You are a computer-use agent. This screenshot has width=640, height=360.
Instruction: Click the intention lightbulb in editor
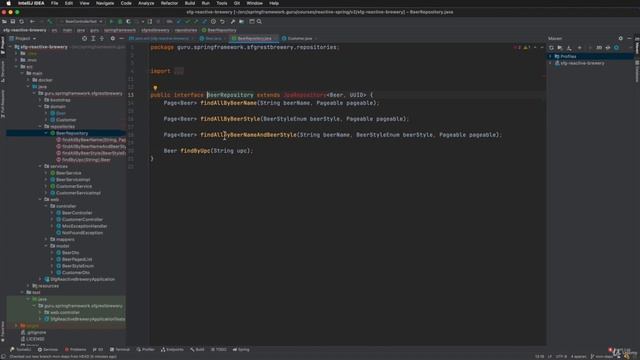point(155,88)
